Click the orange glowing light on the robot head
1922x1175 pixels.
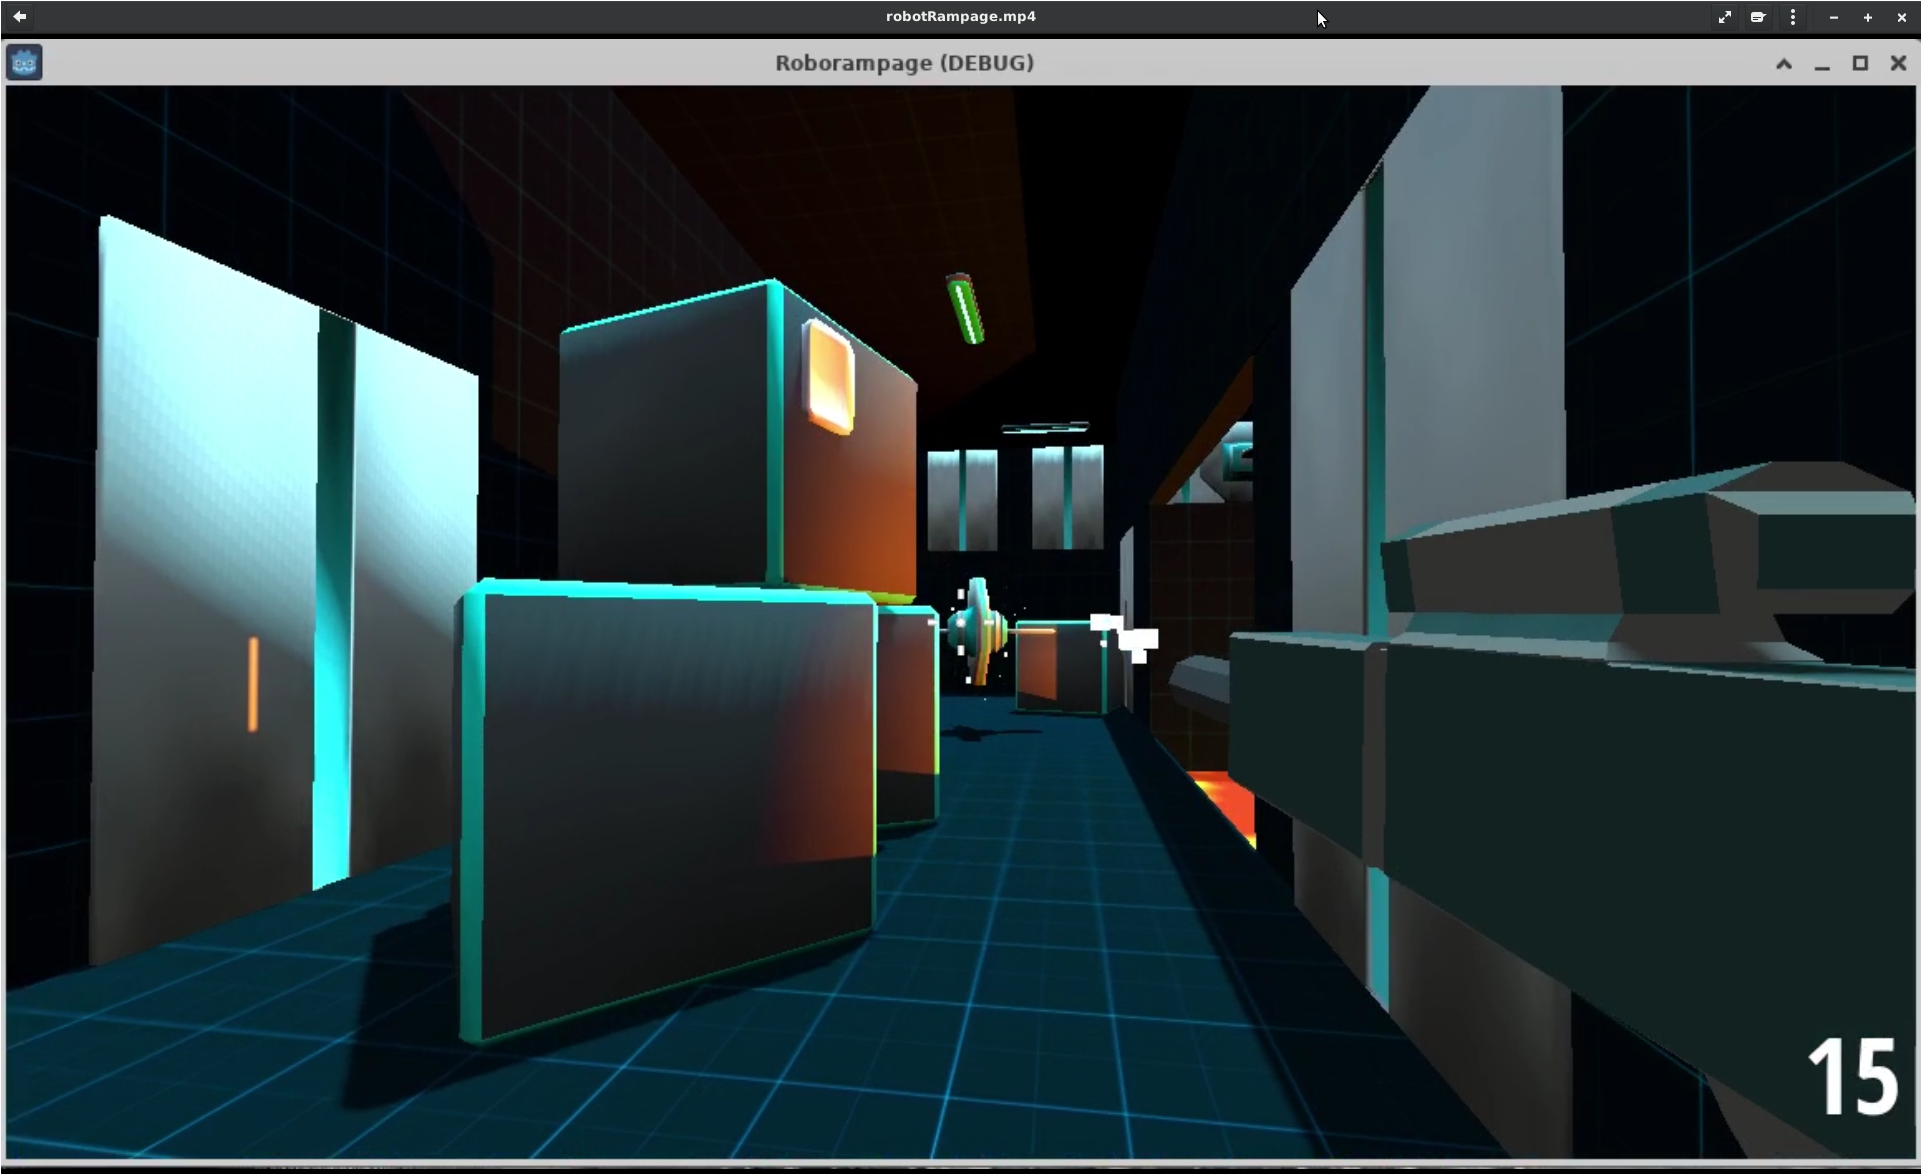click(x=829, y=377)
